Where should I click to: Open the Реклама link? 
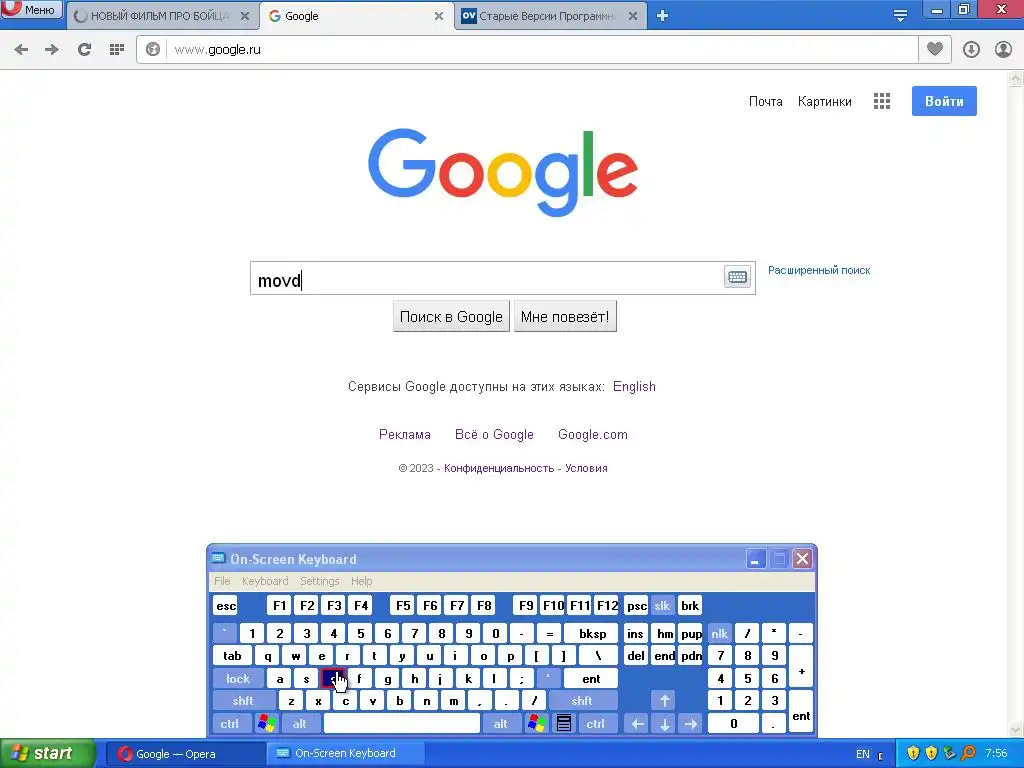pyautogui.click(x=405, y=435)
